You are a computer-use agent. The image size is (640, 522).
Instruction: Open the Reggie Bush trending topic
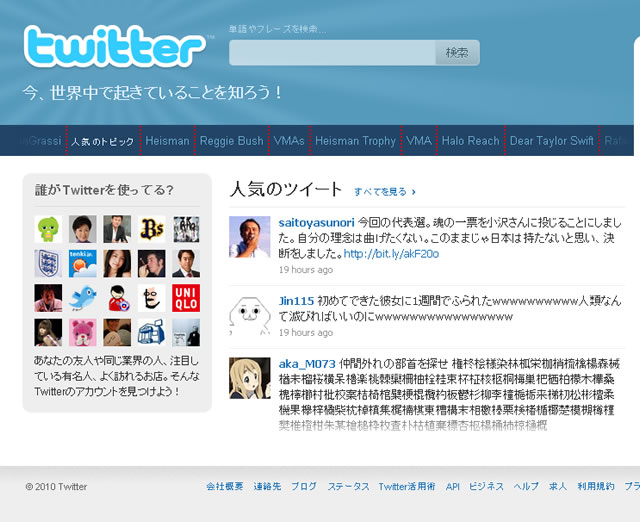tap(231, 141)
